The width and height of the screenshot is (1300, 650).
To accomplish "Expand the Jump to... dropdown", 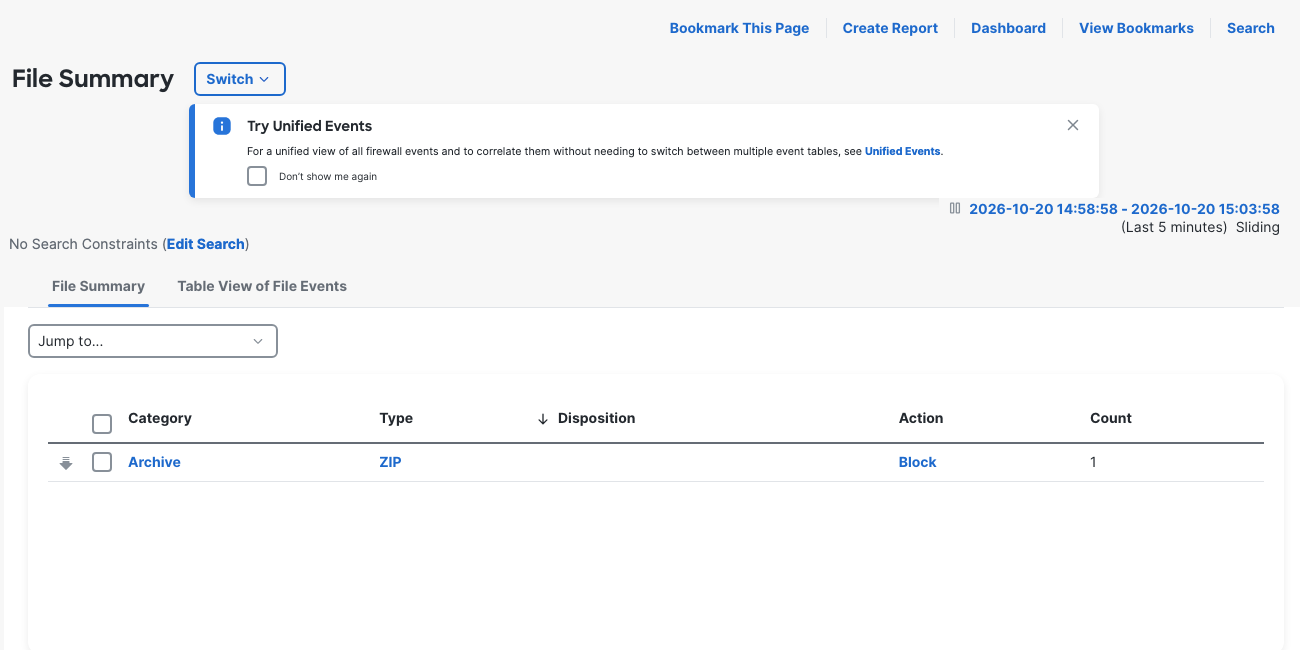I will [x=153, y=341].
